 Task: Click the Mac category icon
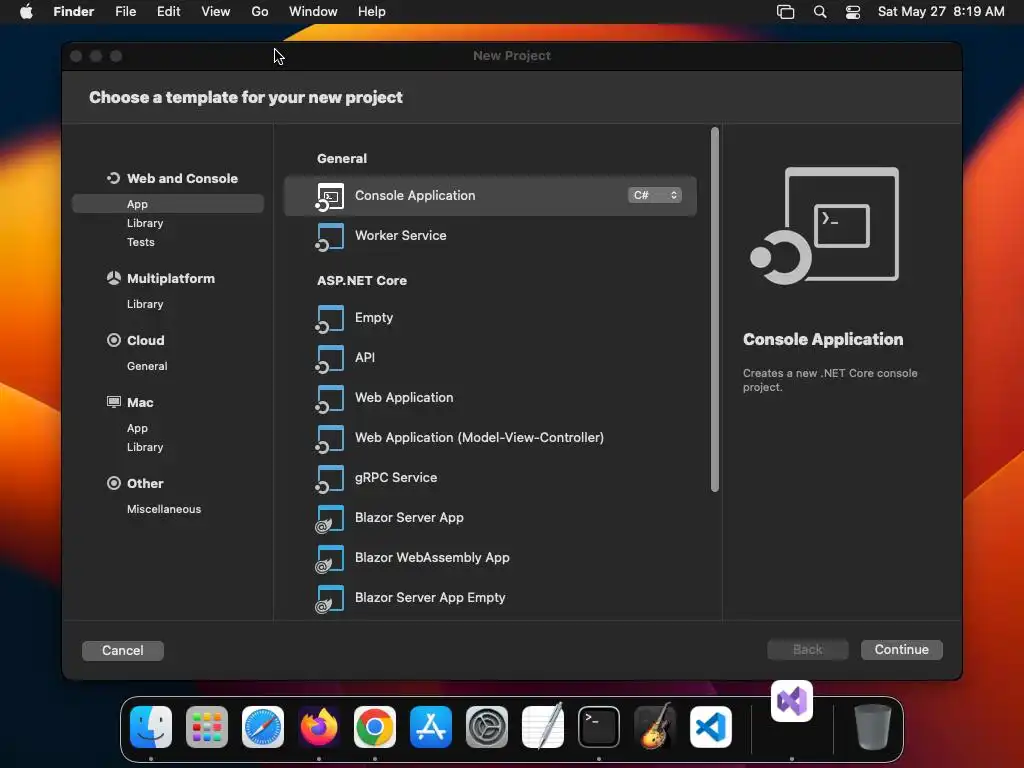tap(114, 402)
